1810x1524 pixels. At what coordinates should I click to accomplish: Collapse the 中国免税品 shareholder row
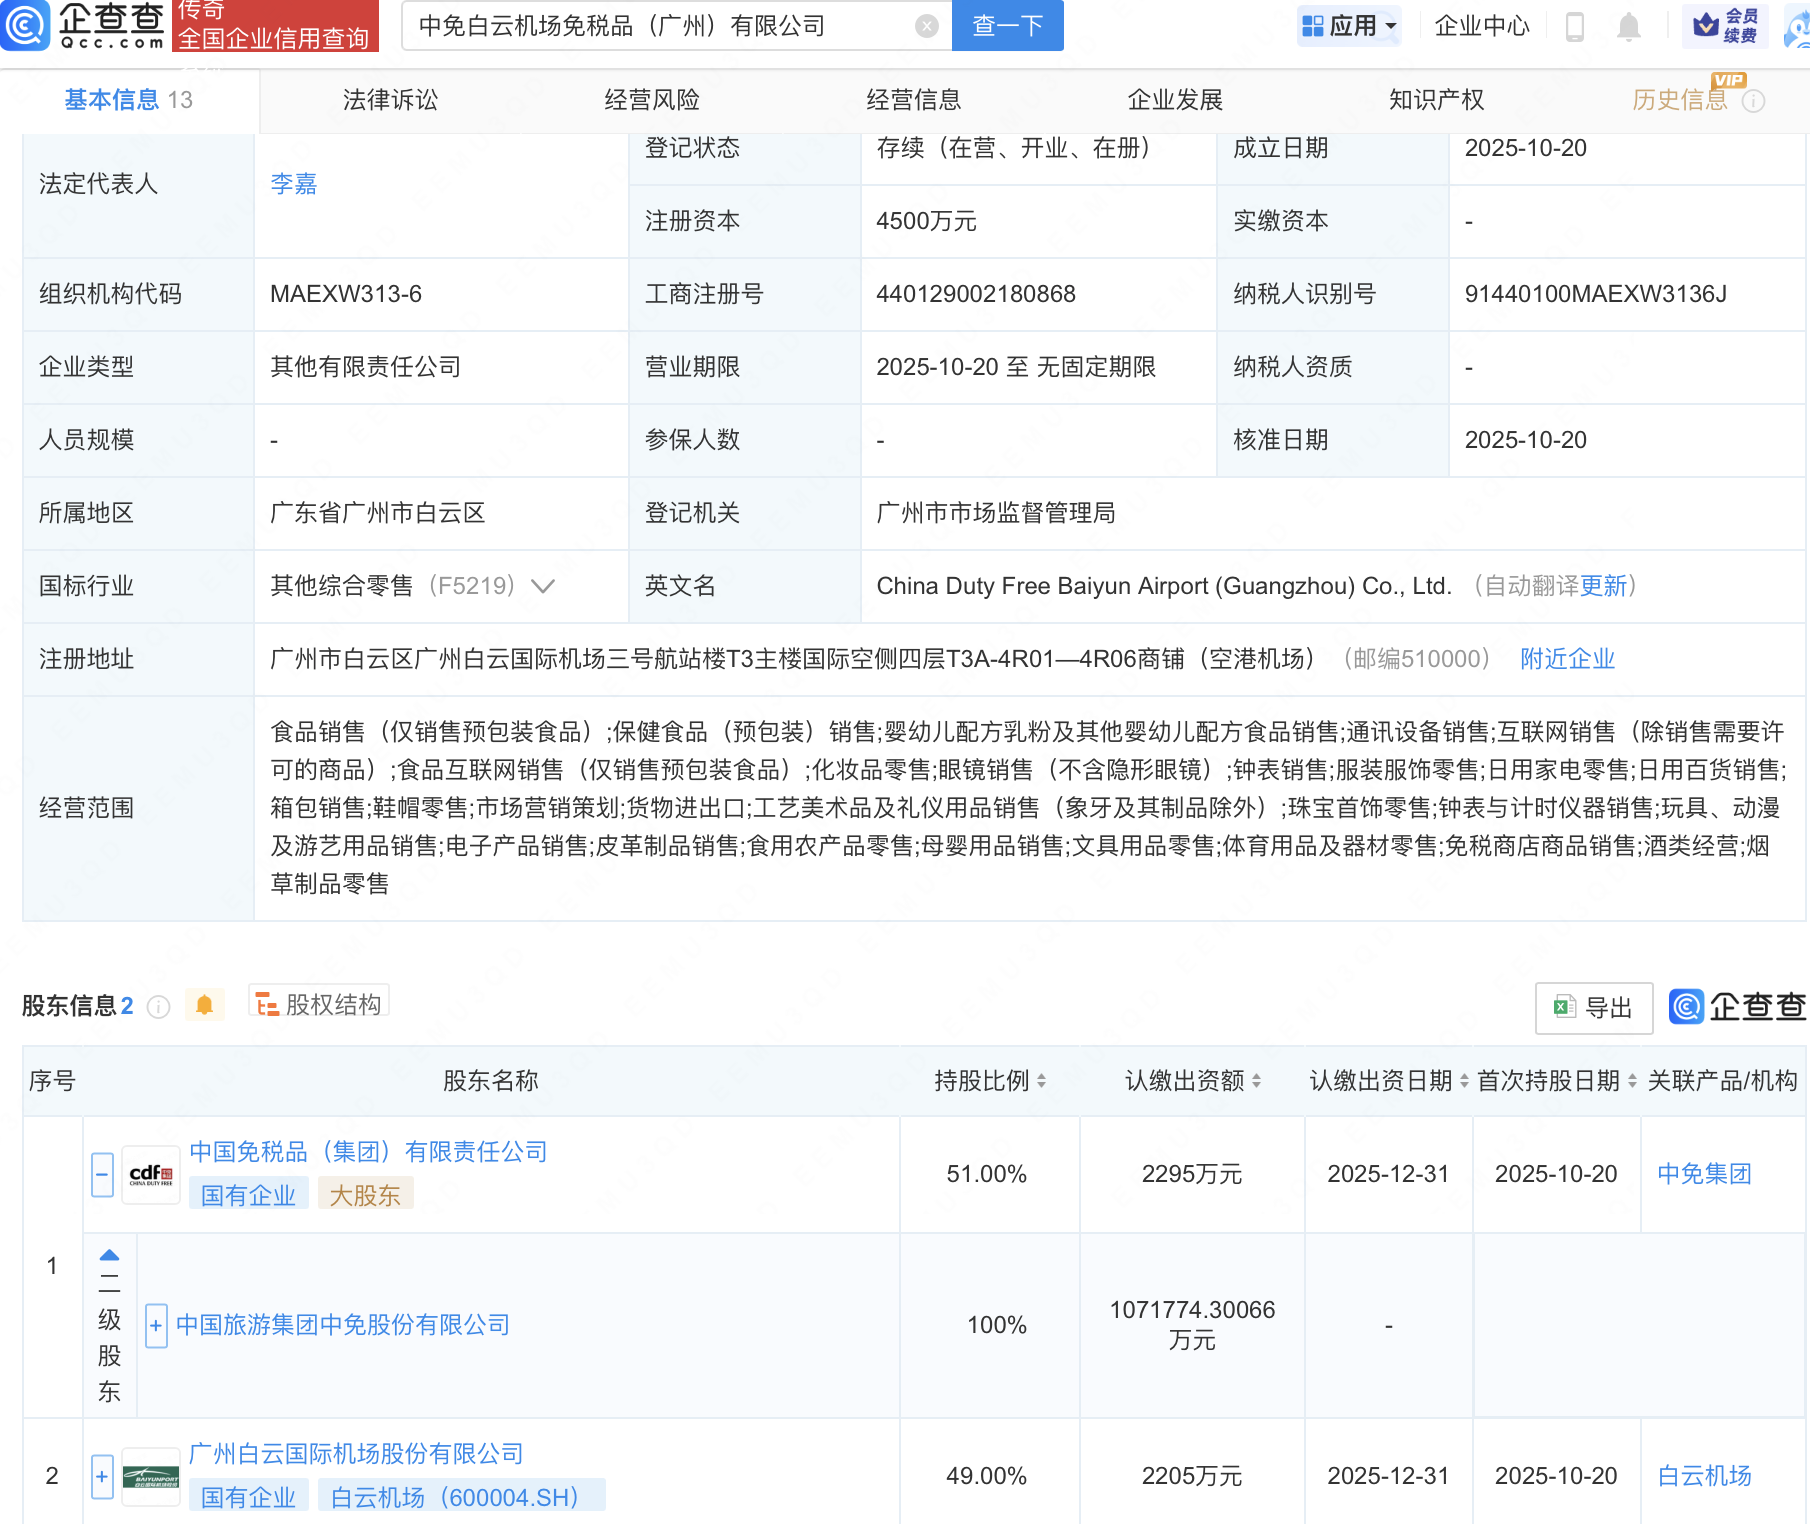tap(102, 1175)
